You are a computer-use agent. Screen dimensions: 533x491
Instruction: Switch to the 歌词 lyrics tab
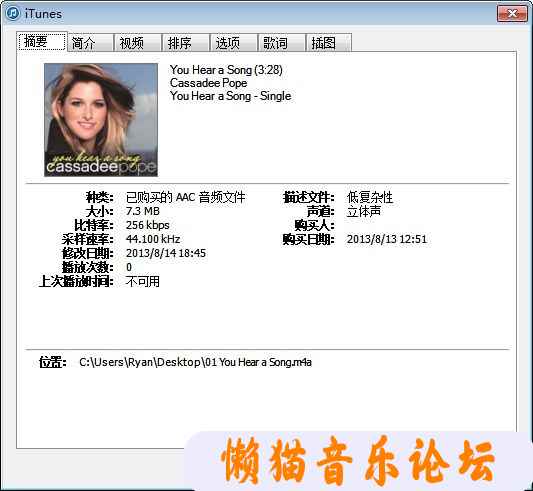click(x=282, y=43)
